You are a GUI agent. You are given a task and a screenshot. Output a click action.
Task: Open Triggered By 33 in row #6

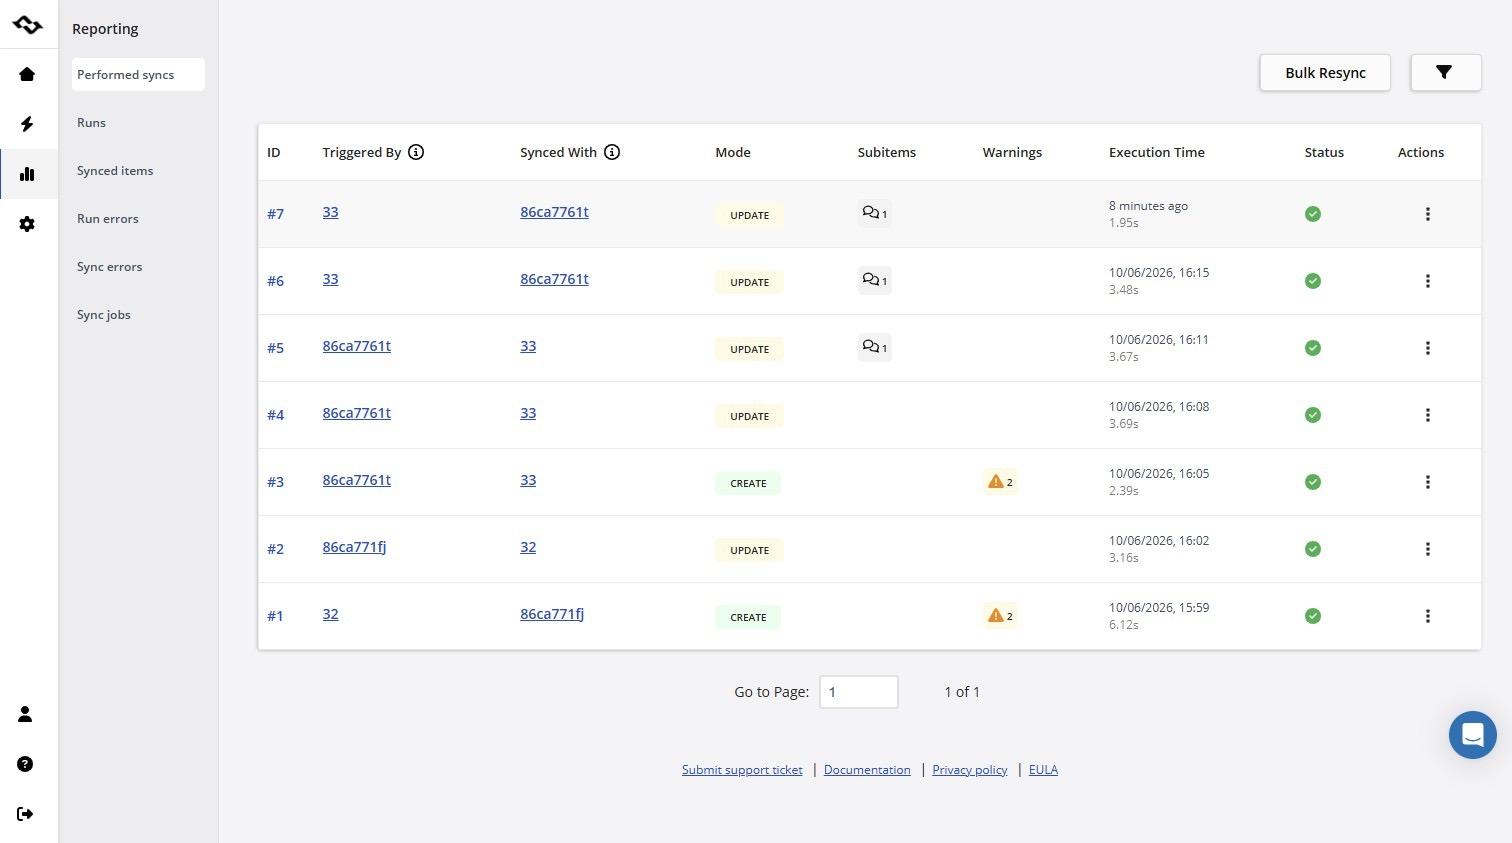(x=330, y=279)
